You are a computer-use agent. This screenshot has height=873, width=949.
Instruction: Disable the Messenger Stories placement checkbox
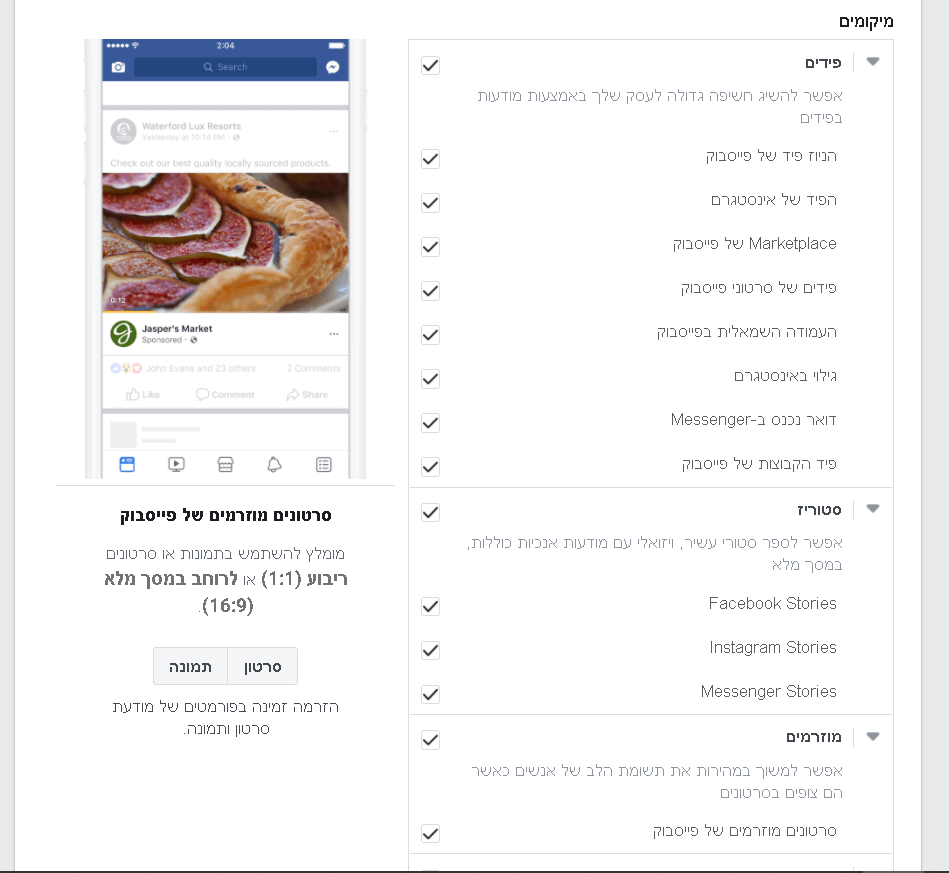click(x=430, y=694)
